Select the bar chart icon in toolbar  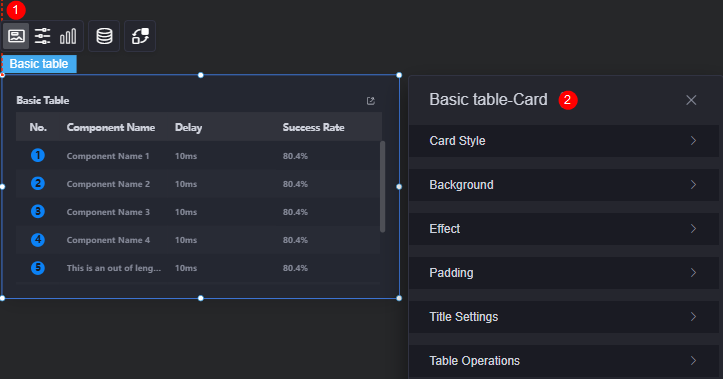[68, 36]
